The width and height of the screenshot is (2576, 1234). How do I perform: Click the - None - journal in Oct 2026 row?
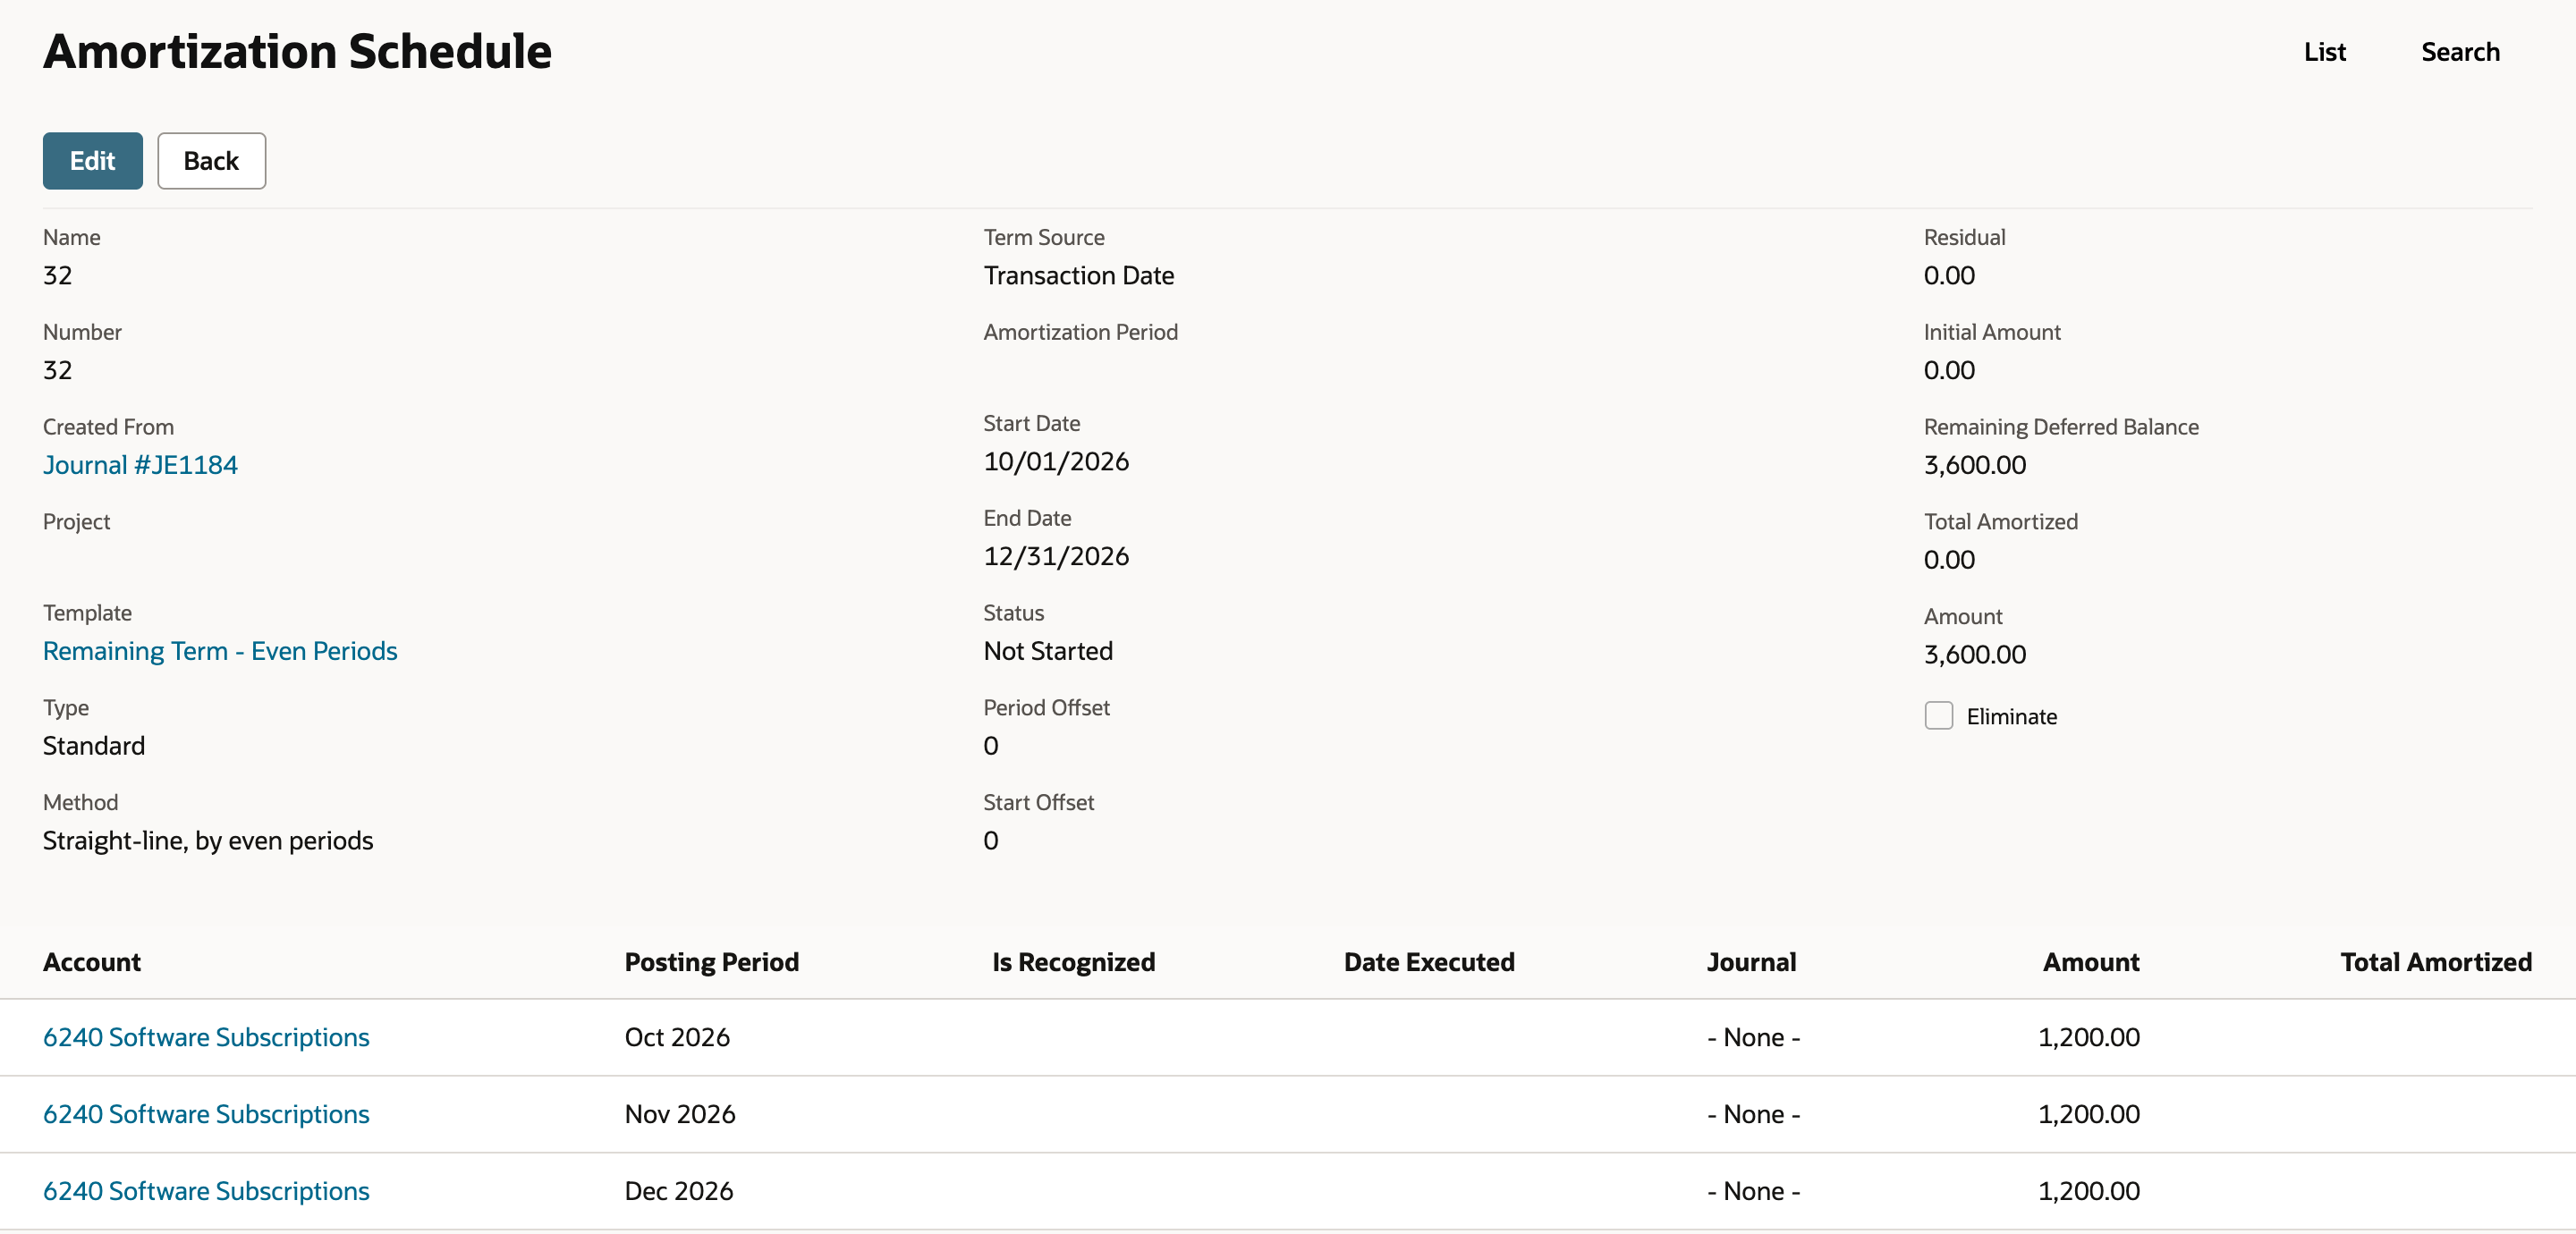pos(1754,1037)
